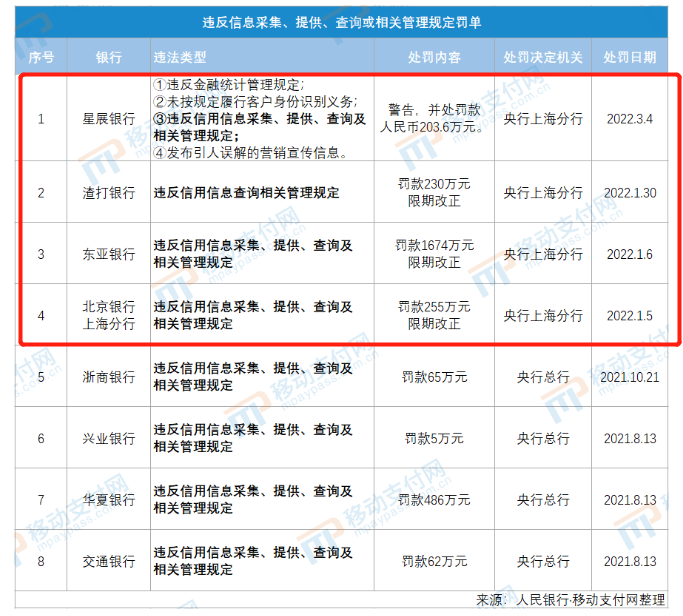Click row number 5
This screenshot has height=616, width=683.
pyautogui.click(x=41, y=377)
